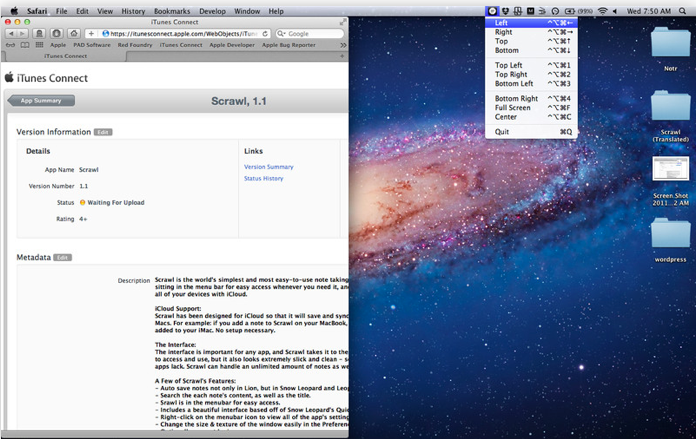Go back with Safari's back arrow
Screen dimensions: 696x439
coord(11,33)
